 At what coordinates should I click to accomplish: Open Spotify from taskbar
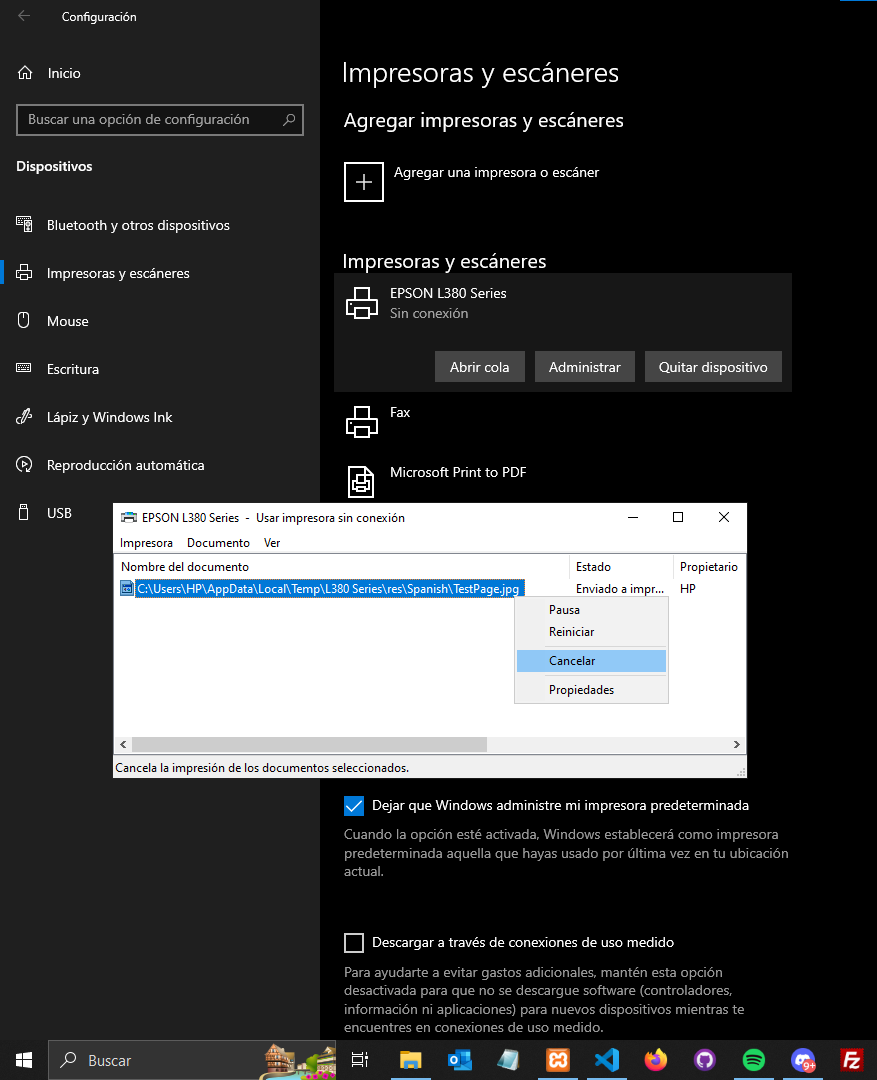coord(754,1060)
